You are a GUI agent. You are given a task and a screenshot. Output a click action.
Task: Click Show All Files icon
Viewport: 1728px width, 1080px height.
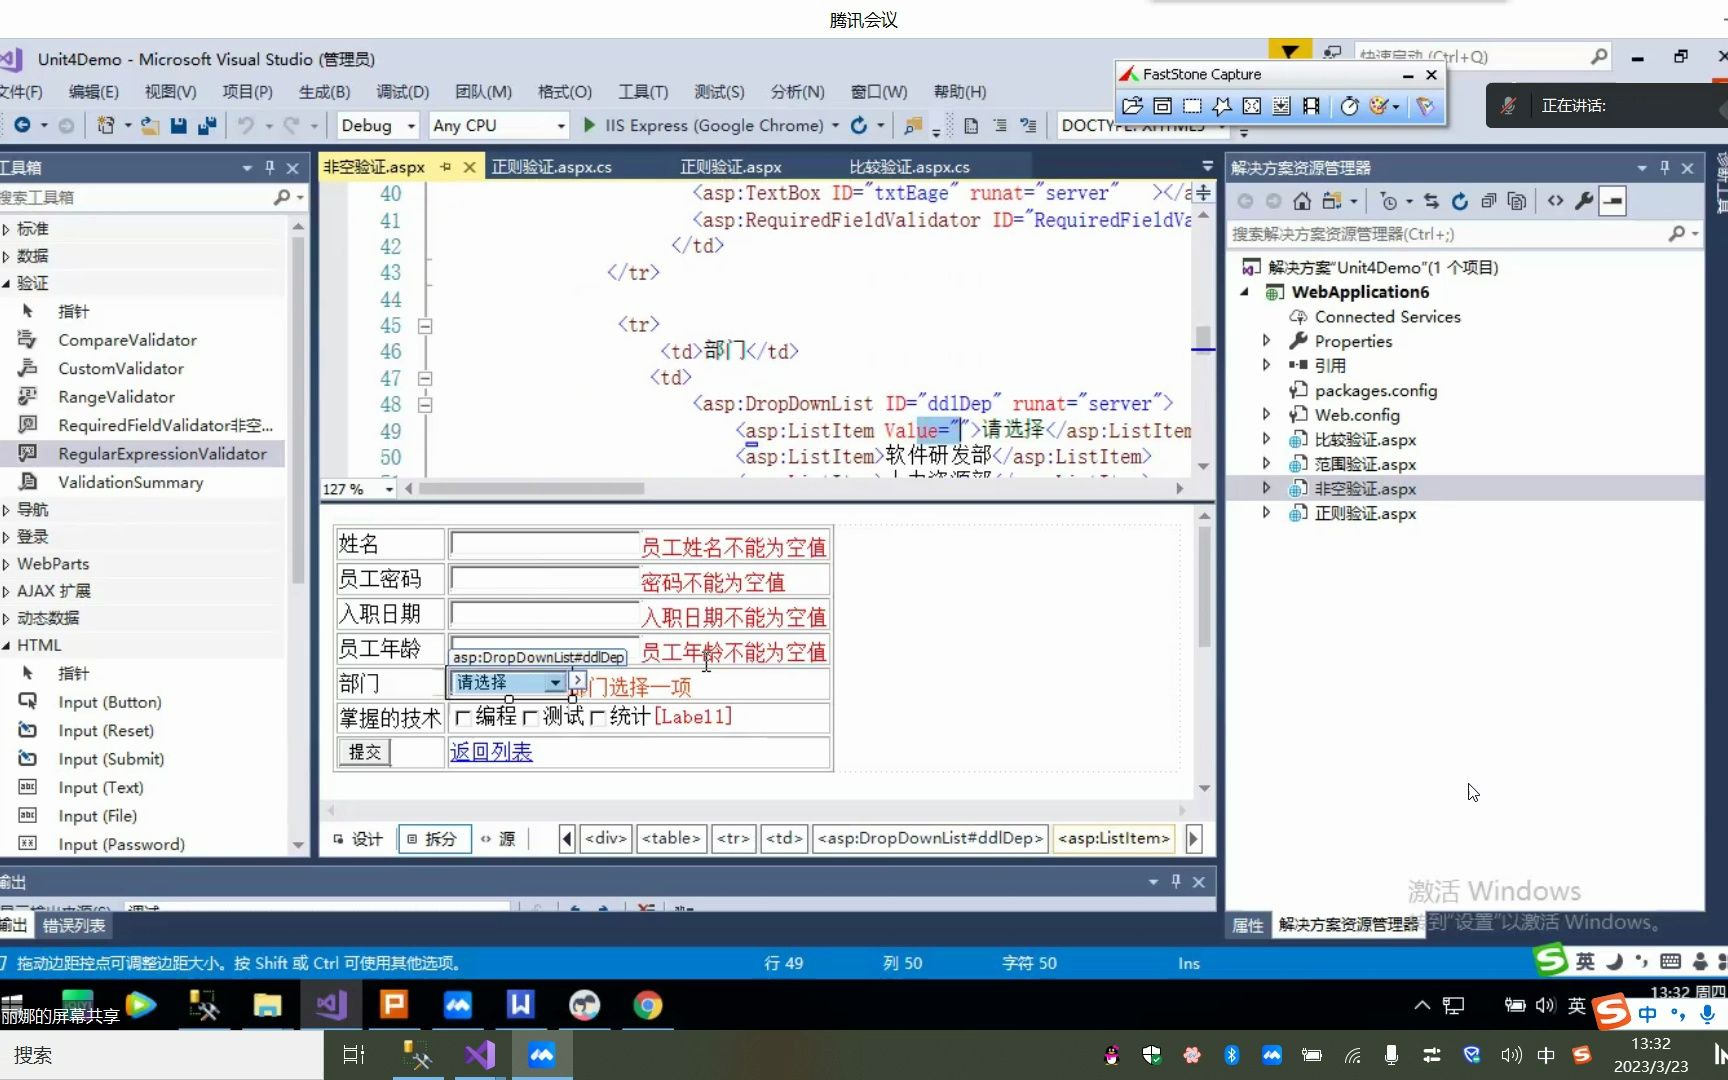coord(1517,201)
